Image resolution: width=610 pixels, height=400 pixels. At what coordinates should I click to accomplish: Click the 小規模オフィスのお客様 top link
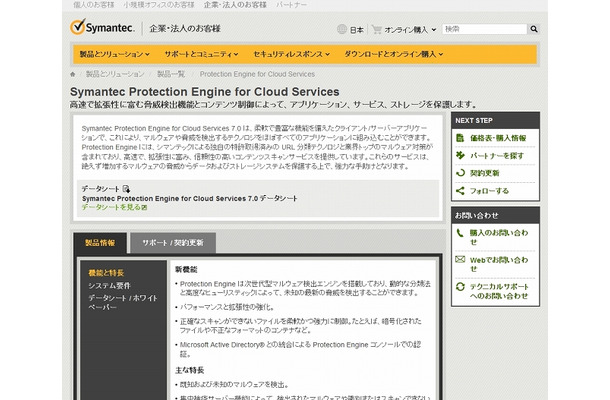pyautogui.click(x=159, y=5)
